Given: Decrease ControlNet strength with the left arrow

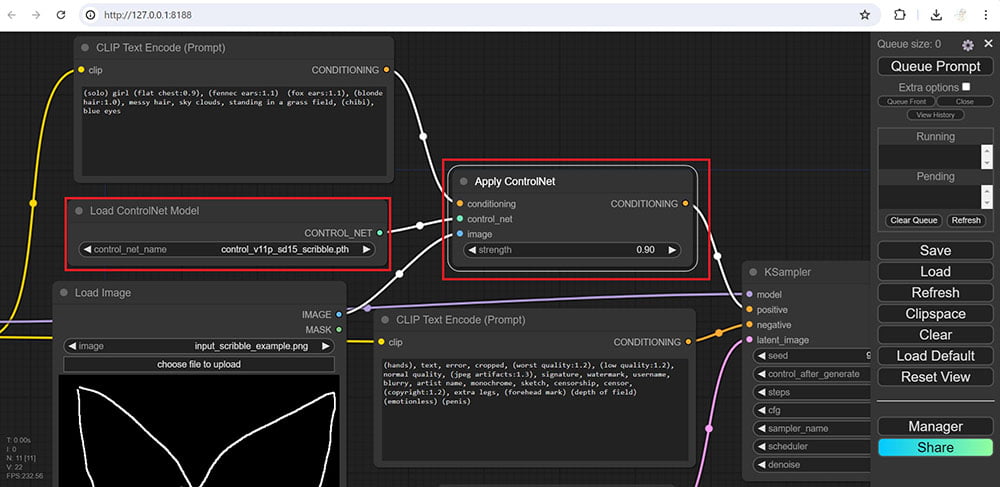Looking at the screenshot, I should pyautogui.click(x=471, y=250).
